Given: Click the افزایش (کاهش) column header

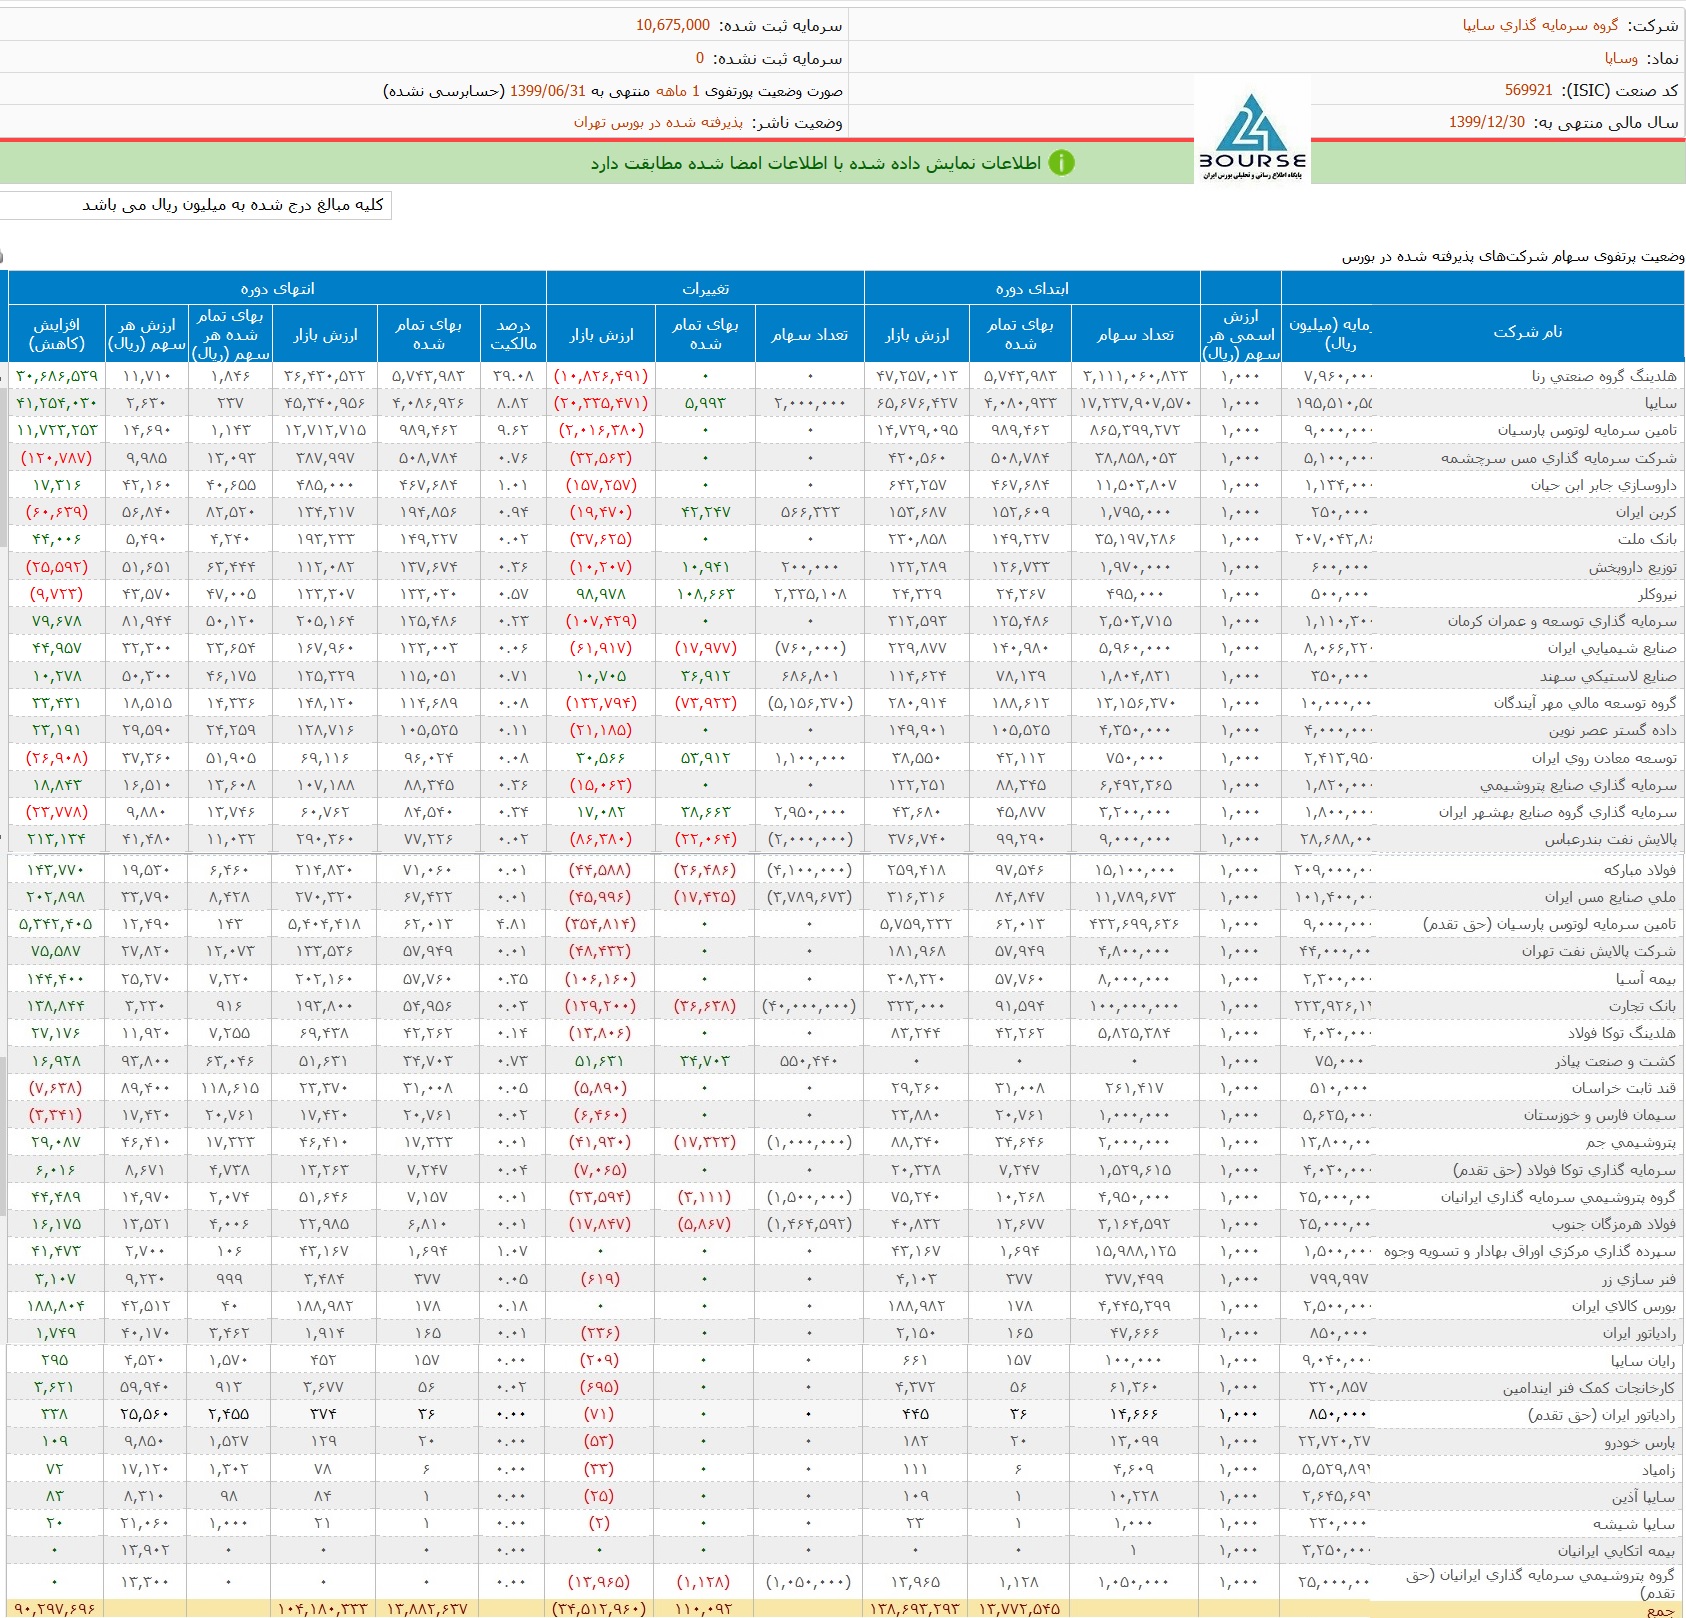Looking at the screenshot, I should [x=57, y=334].
